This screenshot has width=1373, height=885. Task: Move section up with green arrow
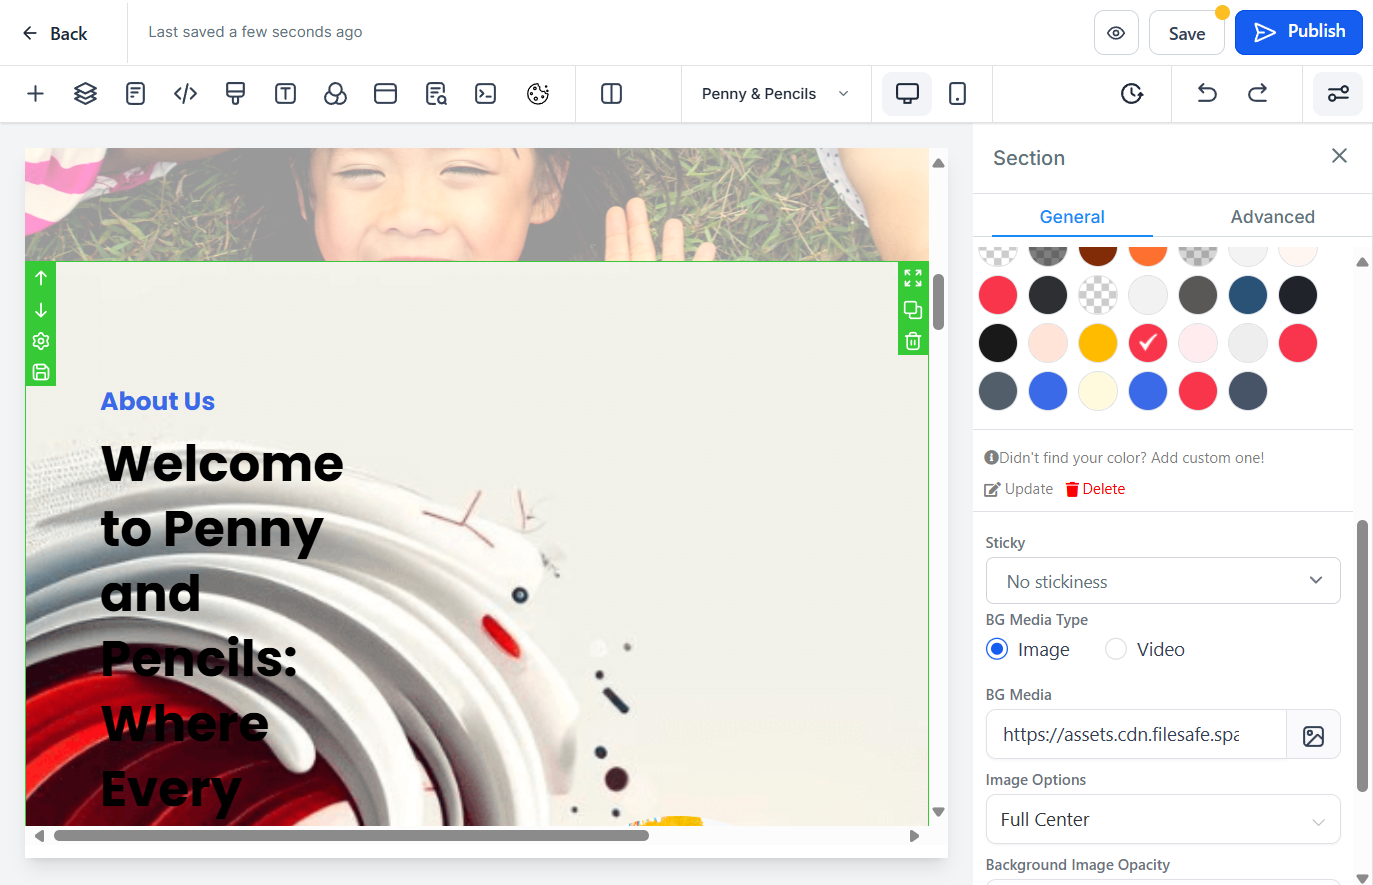pos(41,278)
